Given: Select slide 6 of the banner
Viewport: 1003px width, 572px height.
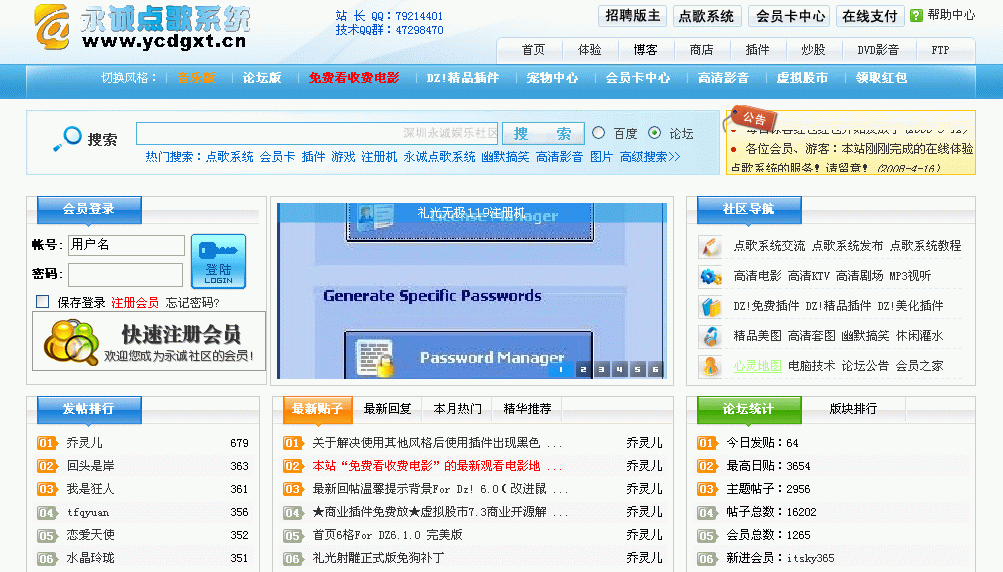Looking at the screenshot, I should (x=655, y=369).
